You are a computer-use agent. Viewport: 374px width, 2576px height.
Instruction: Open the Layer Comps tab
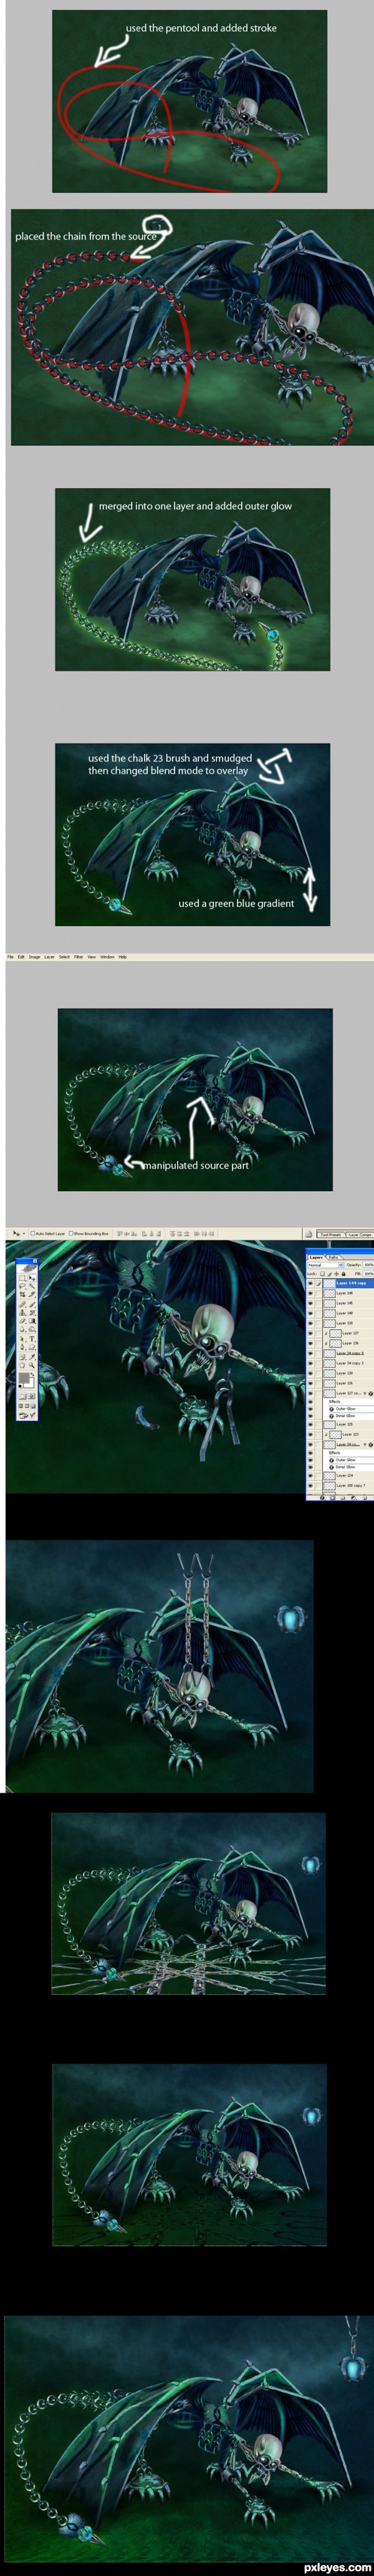click(x=360, y=1235)
